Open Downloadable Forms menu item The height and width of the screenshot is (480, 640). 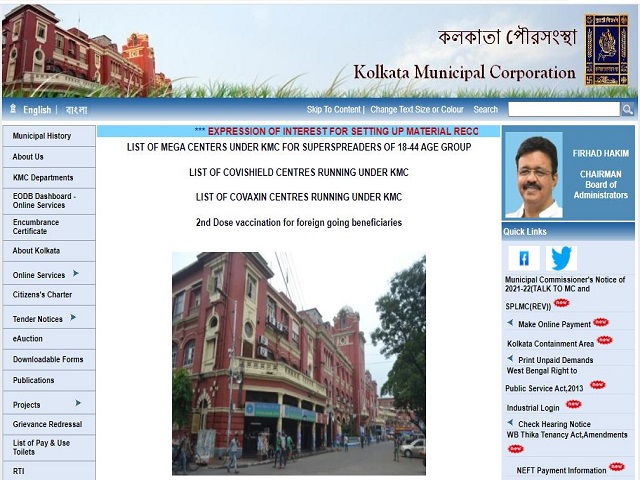coord(49,360)
